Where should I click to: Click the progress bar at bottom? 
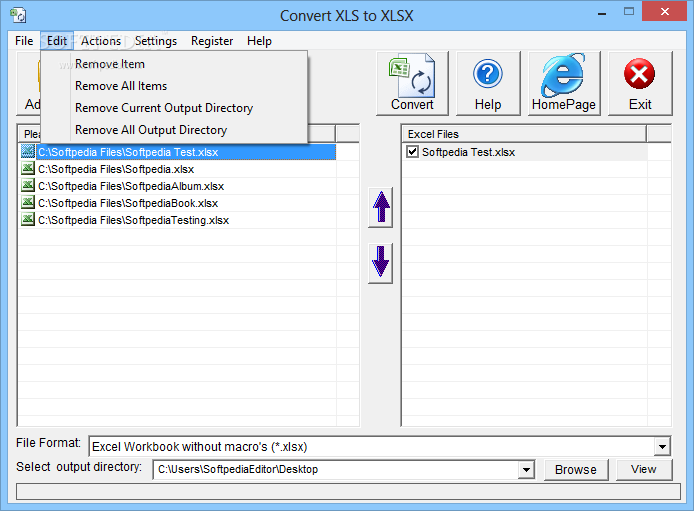(348, 492)
